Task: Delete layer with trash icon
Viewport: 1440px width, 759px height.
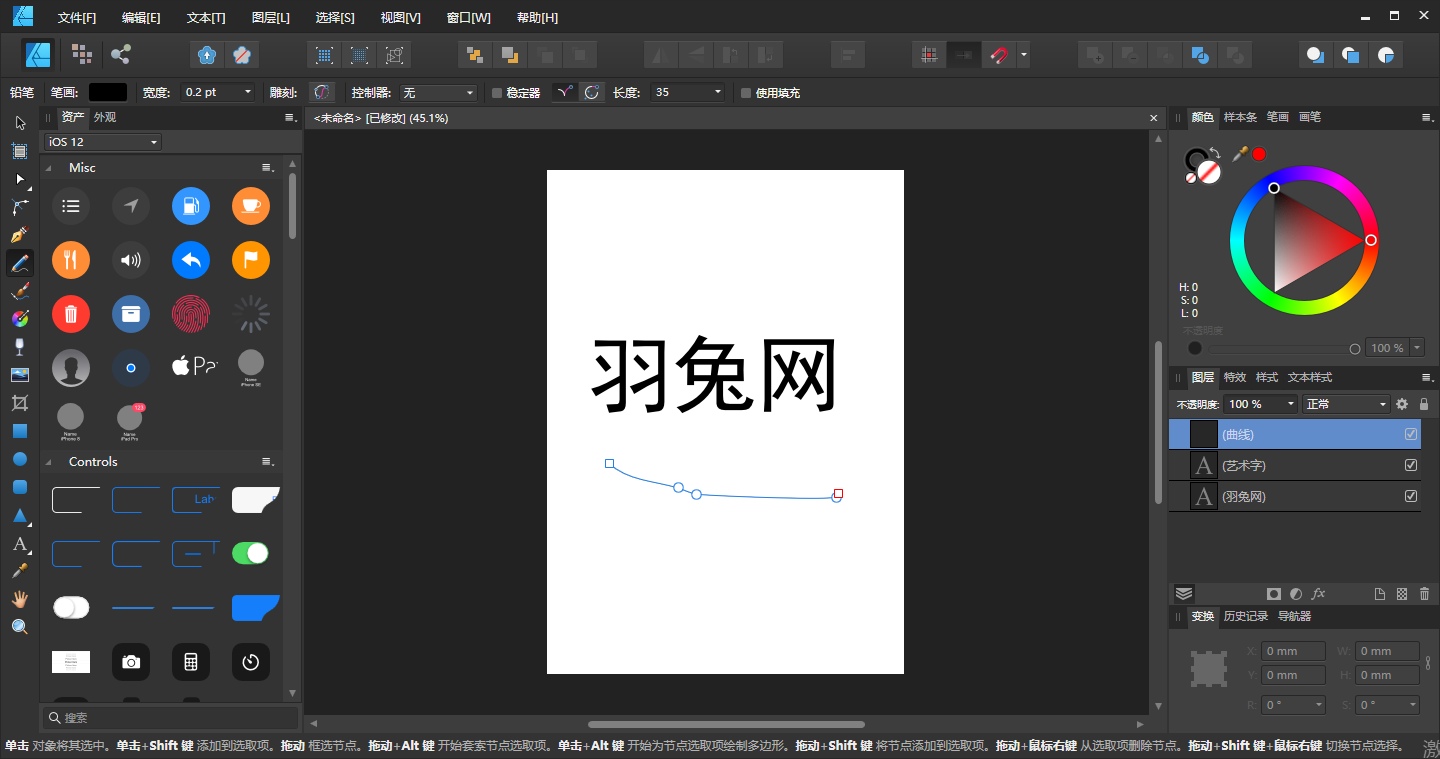Action: pos(1424,594)
